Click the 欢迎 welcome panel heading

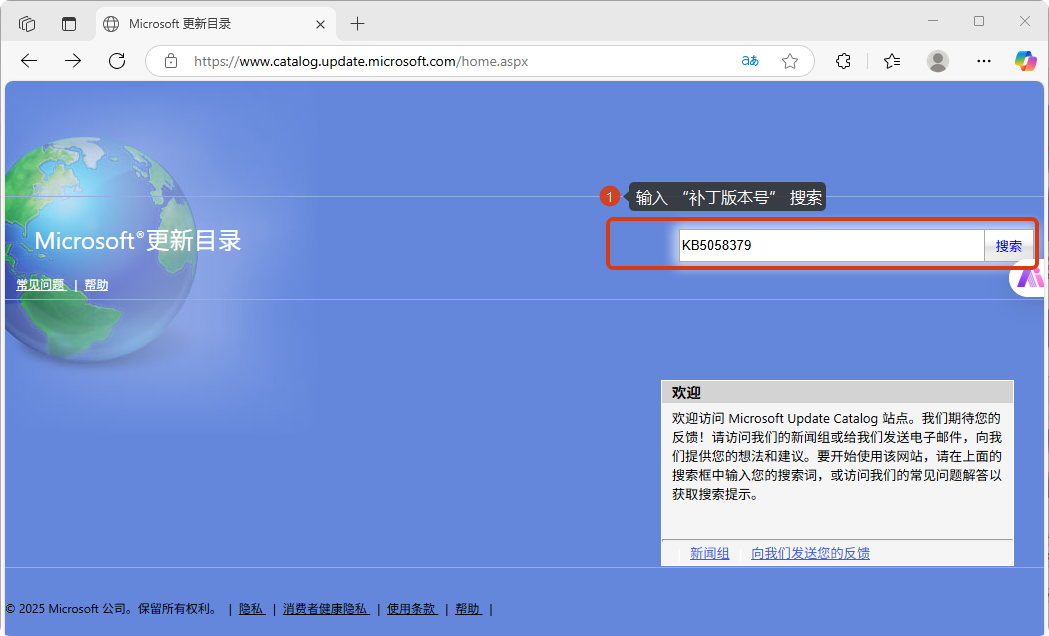[x=686, y=393]
